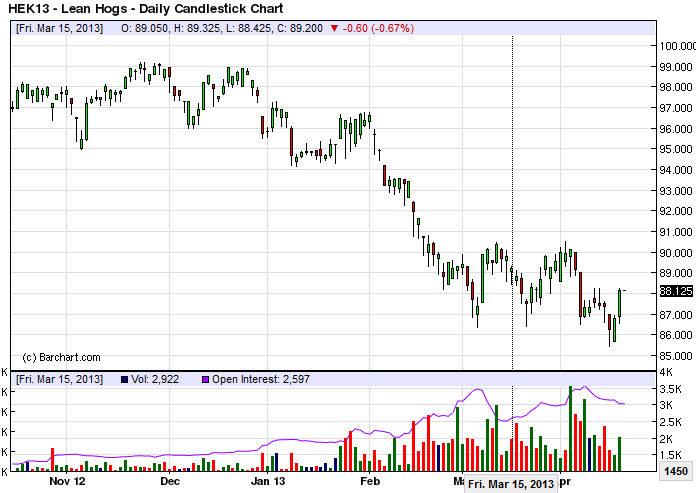
Task: Click the 'Jan 13' date axis label
Action: 267,481
